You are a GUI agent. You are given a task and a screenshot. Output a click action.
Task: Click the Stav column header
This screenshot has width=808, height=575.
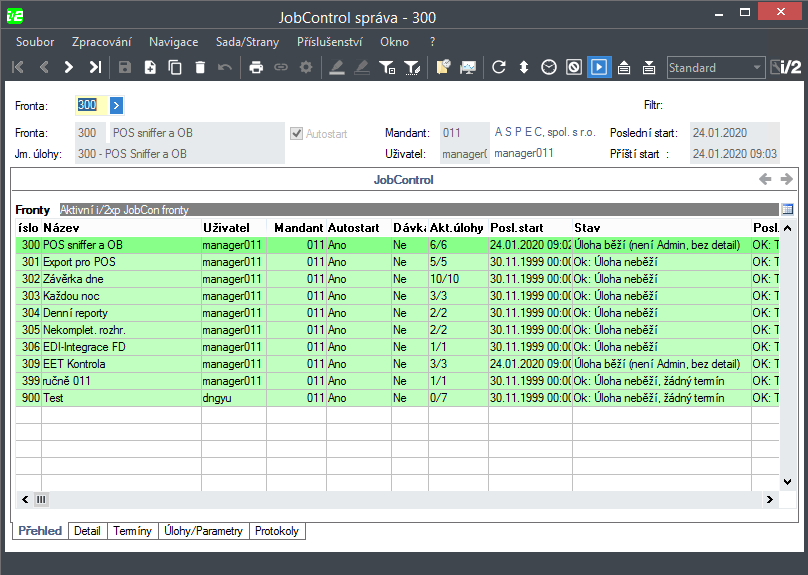662,228
